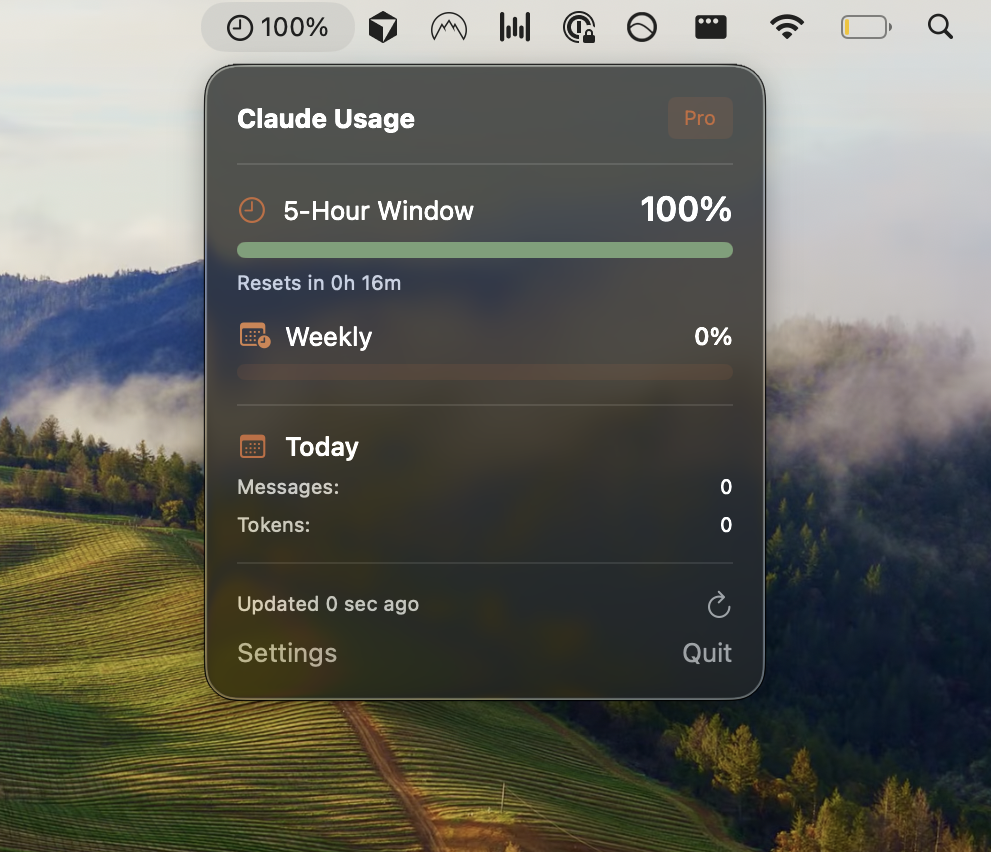Click the battery status icon

pos(866,27)
